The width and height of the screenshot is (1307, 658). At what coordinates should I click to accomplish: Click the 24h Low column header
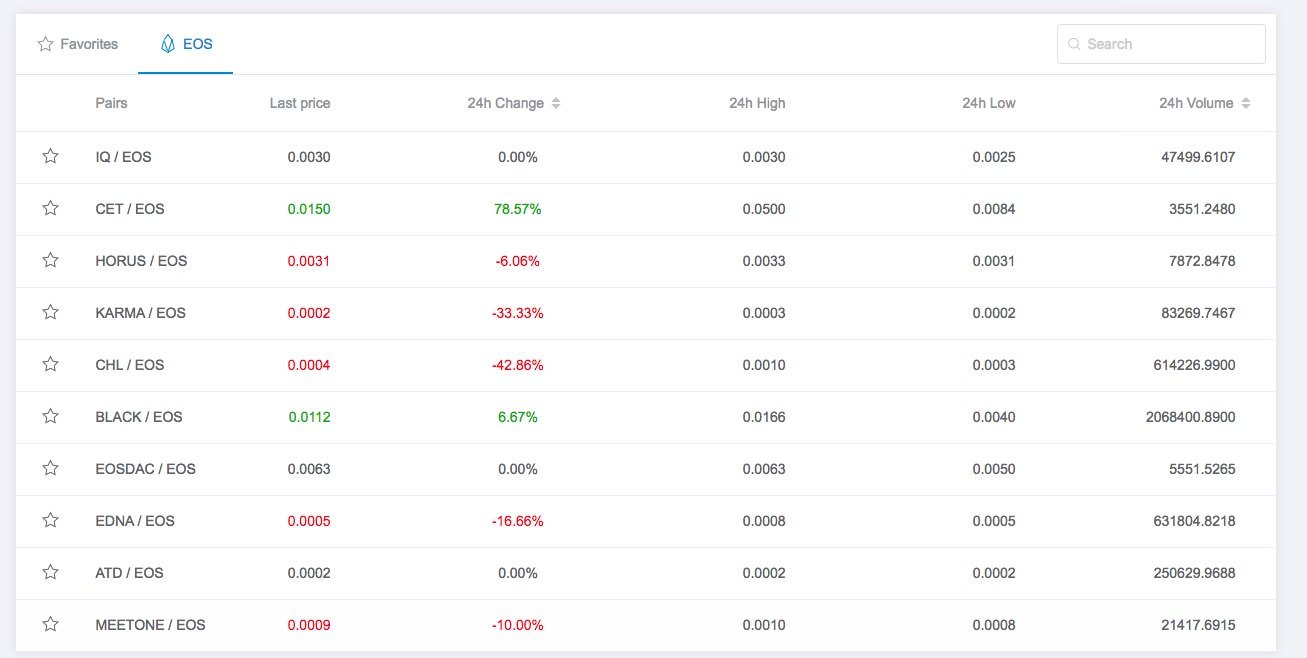click(989, 103)
